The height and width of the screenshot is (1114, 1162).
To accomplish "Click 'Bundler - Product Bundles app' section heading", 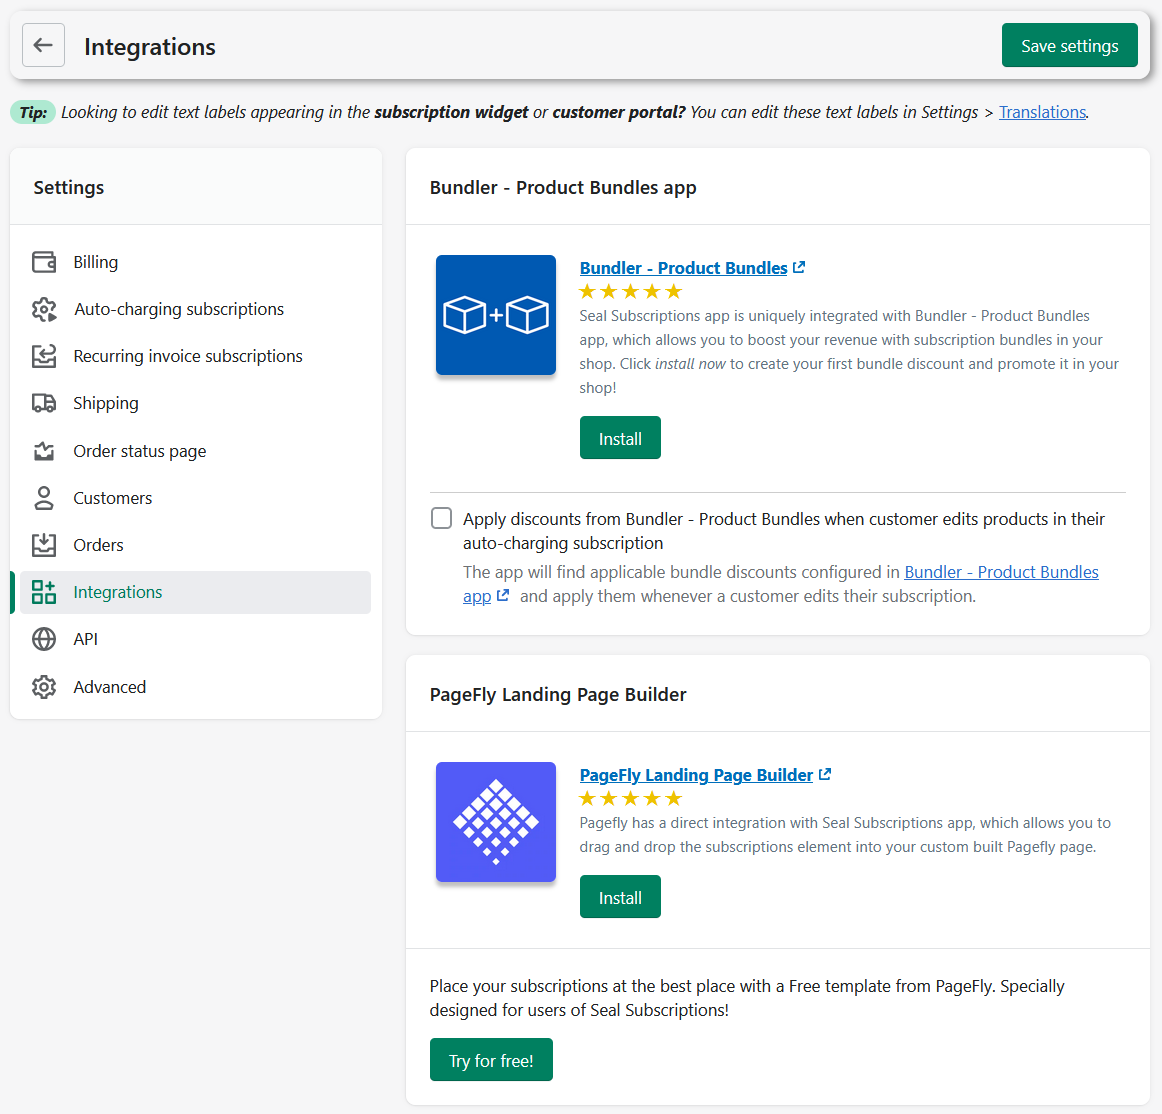I will point(563,188).
